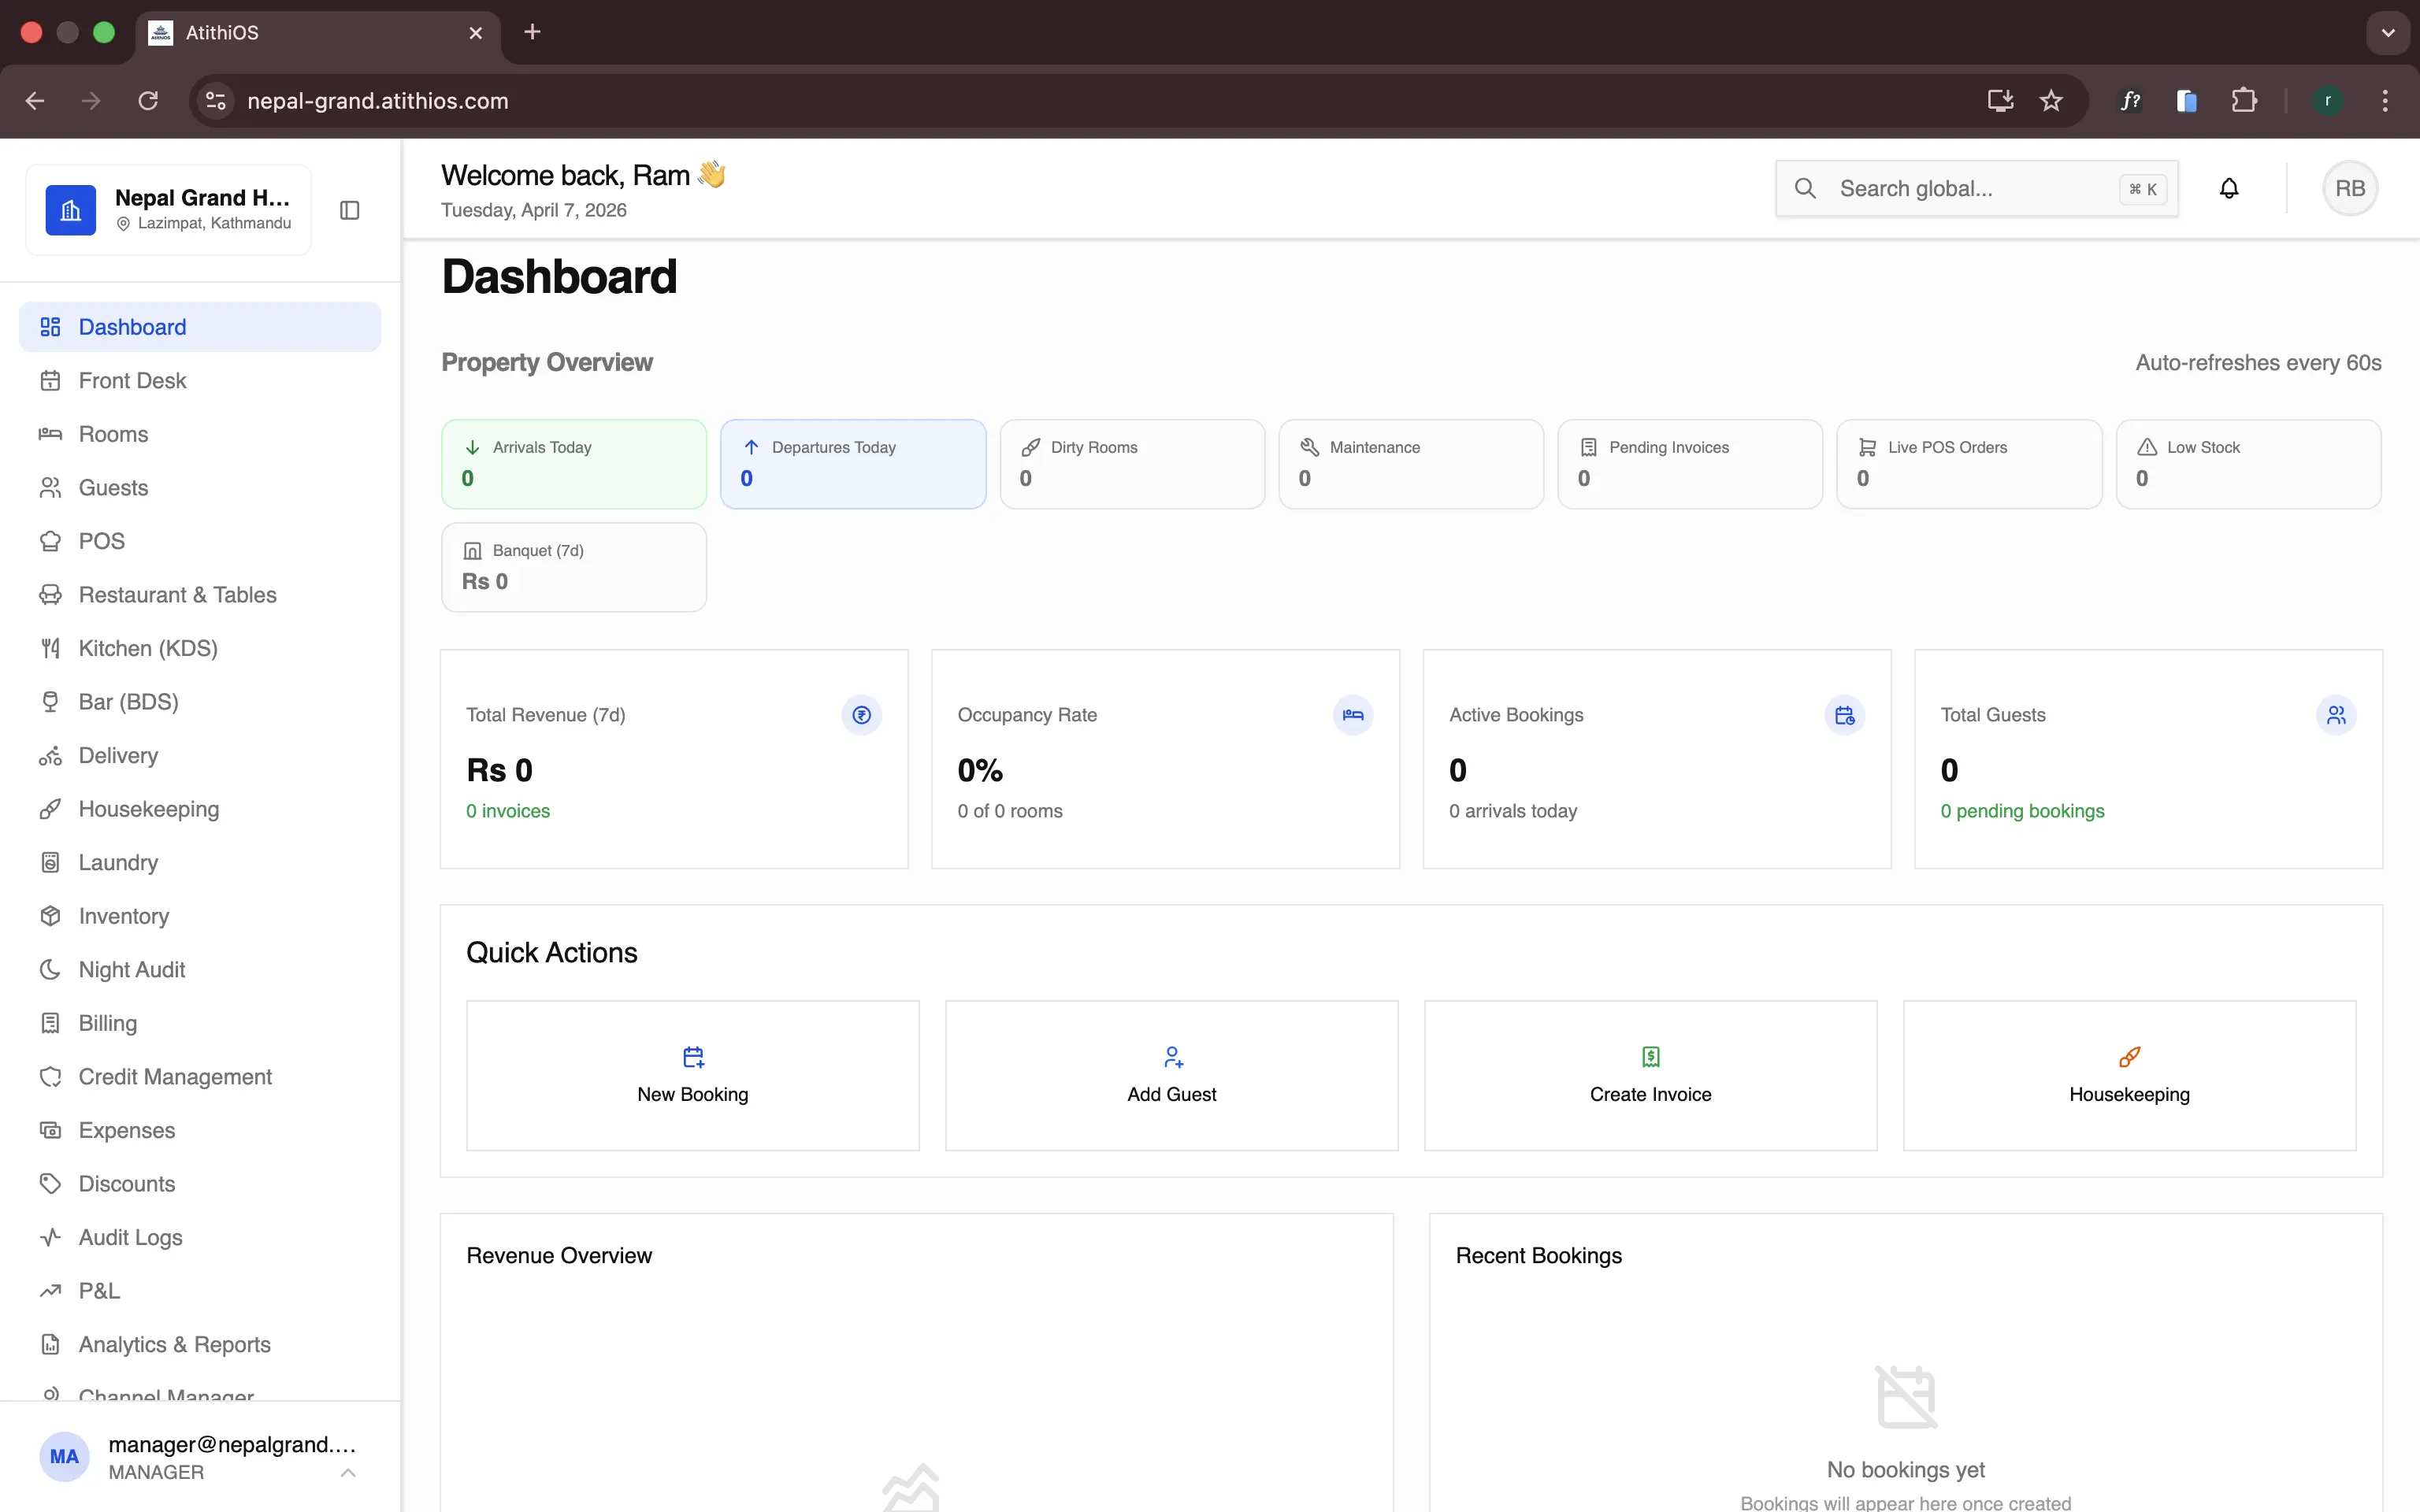Viewport: 2420px width, 1512px height.
Task: Click the New Booking quick action
Action: (x=692, y=1075)
